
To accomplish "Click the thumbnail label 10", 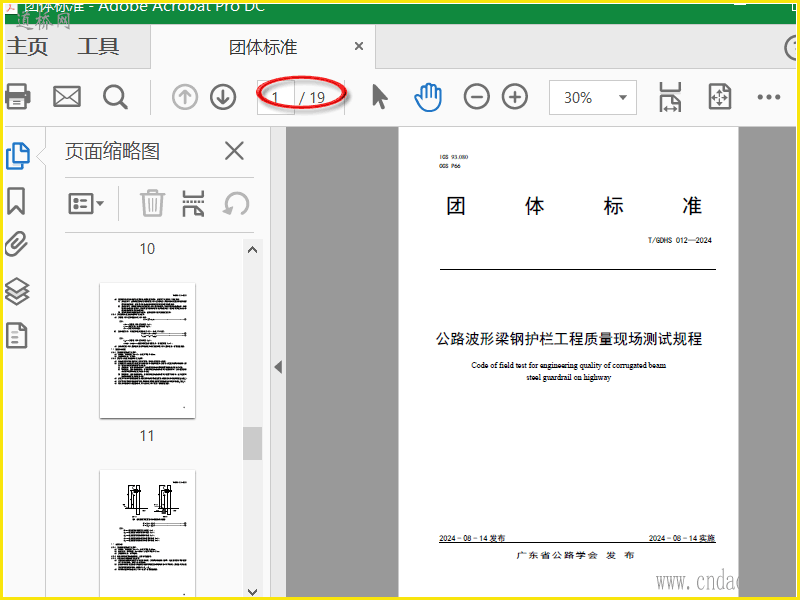I will tap(147, 249).
